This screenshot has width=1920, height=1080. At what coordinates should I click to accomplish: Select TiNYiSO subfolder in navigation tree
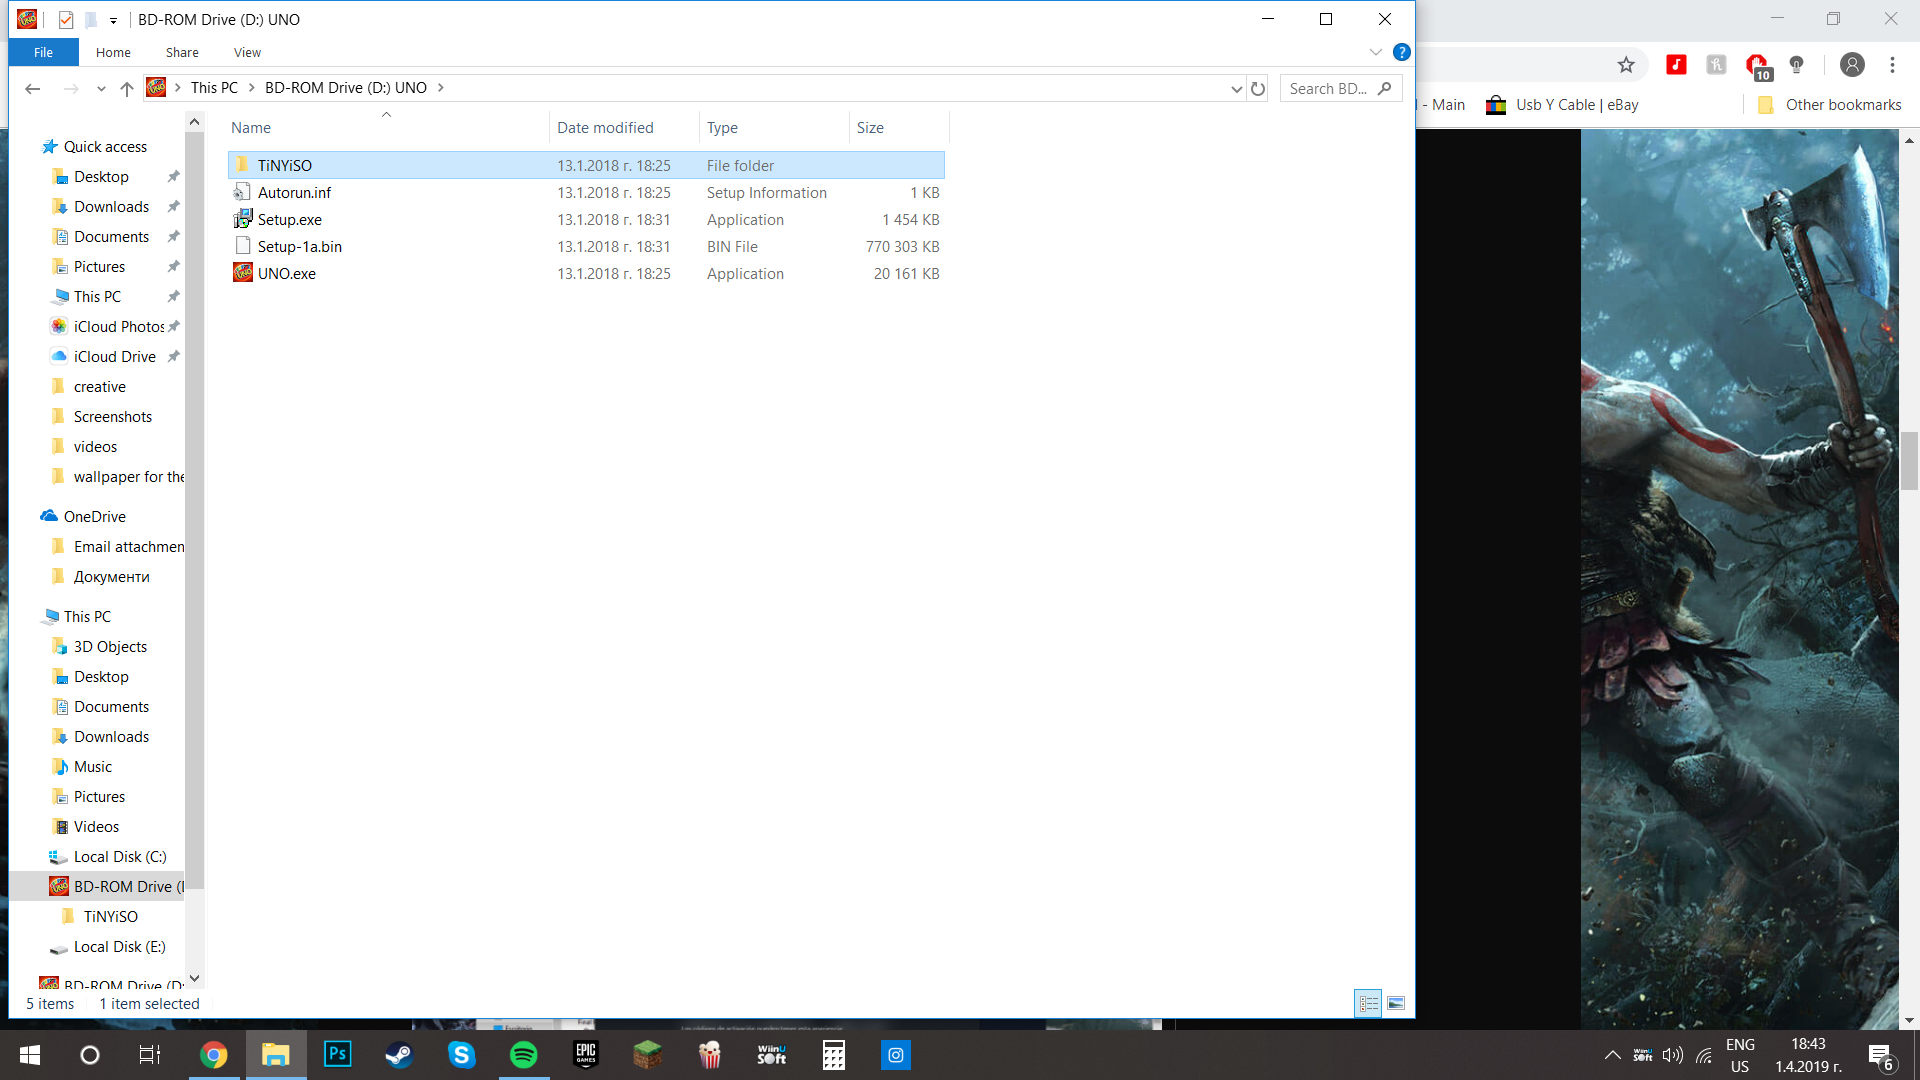click(x=110, y=917)
